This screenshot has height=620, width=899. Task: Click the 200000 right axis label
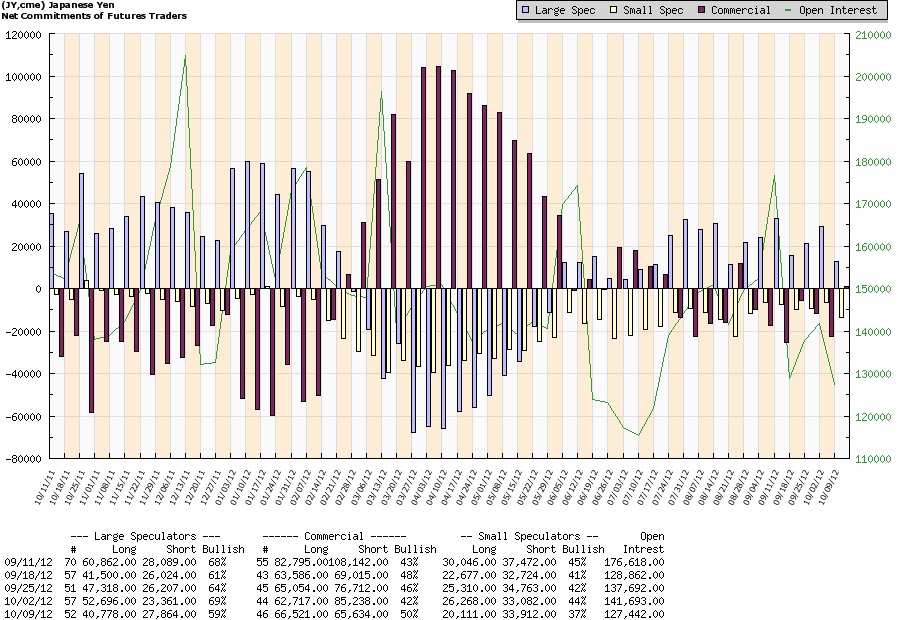873,77
